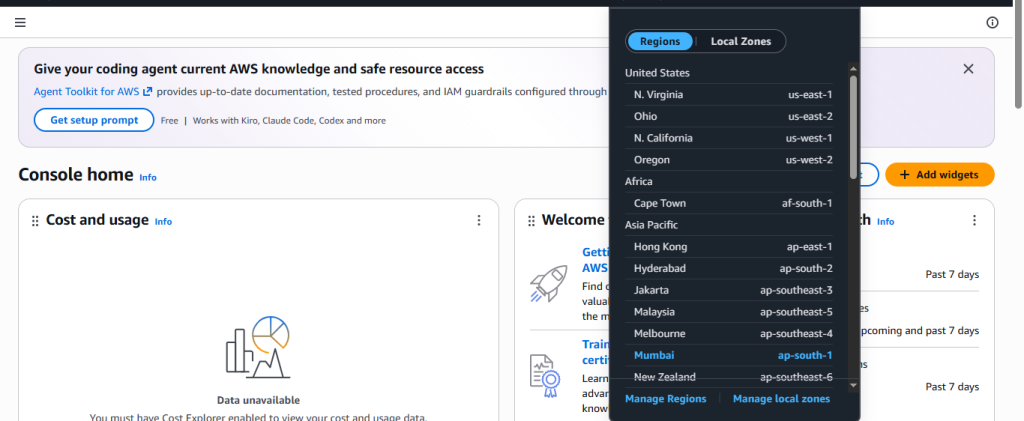Open Info link beside Cost and usage
The width and height of the screenshot is (1024, 421).
click(163, 222)
